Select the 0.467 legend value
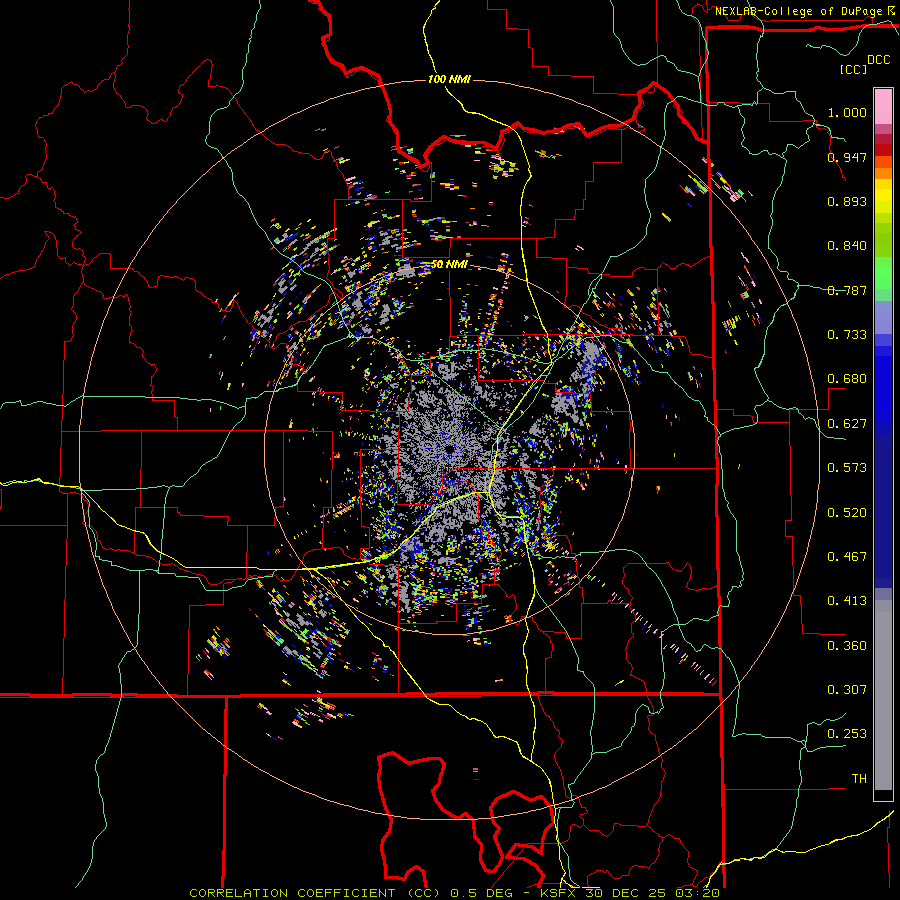This screenshot has height=900, width=900. [847, 557]
